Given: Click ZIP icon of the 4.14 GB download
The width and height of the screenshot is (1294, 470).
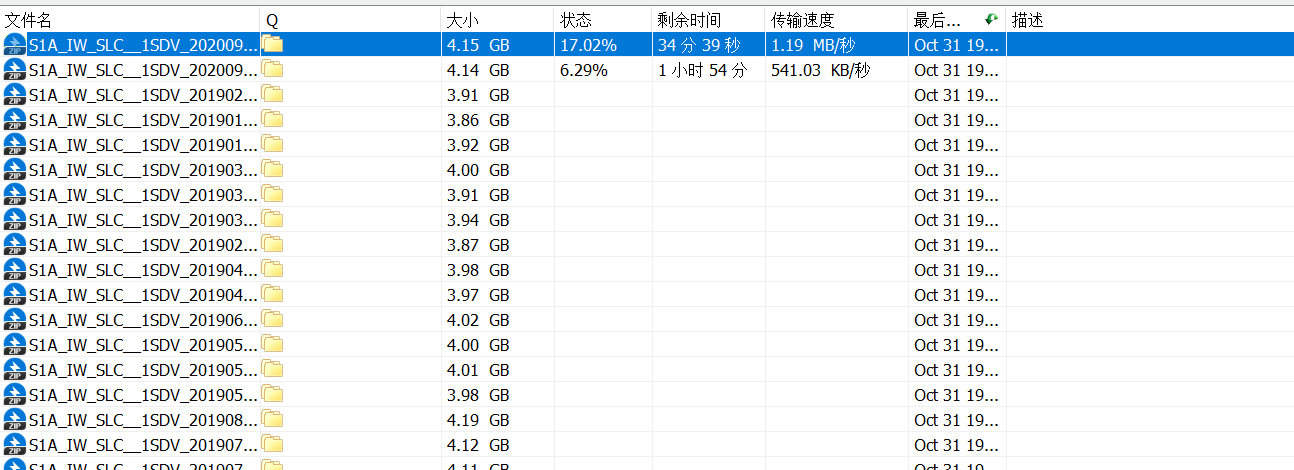Looking at the screenshot, I should click(x=15, y=69).
